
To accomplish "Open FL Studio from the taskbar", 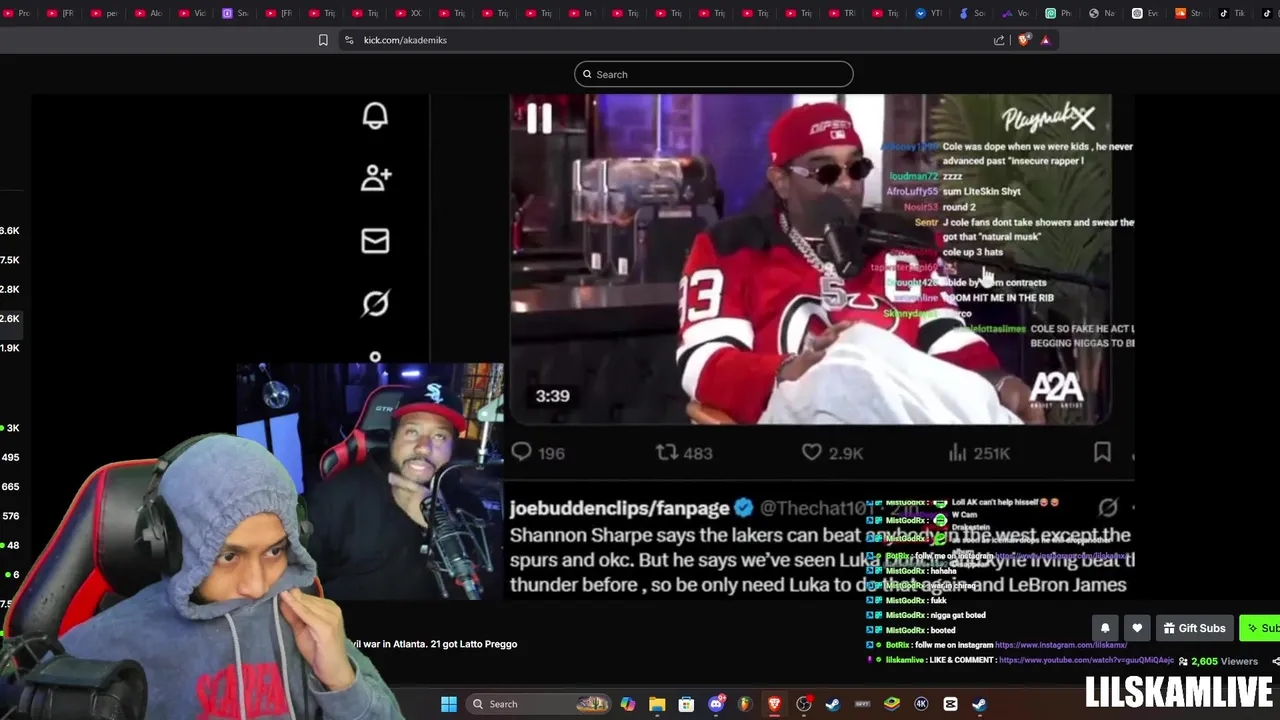I will click(745, 704).
